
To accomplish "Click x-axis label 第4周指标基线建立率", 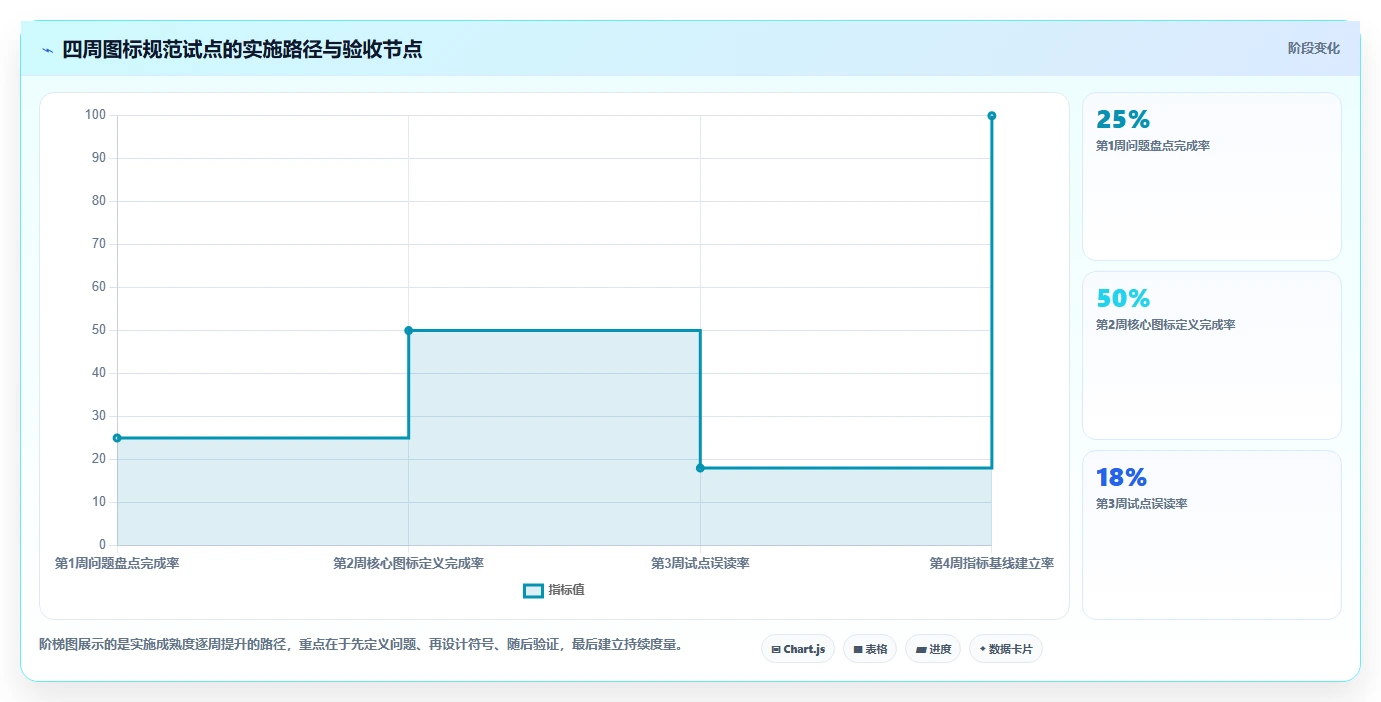I will coord(992,564).
